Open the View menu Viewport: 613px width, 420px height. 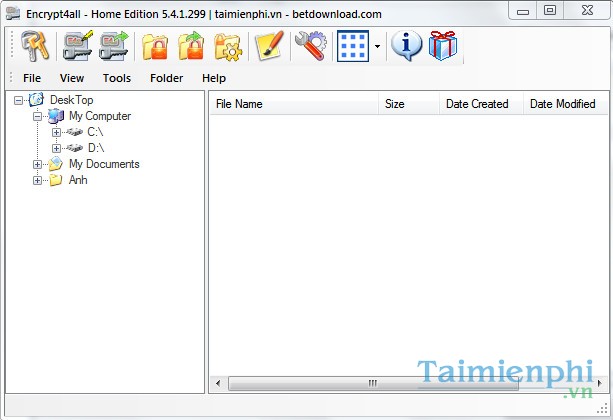click(x=72, y=78)
